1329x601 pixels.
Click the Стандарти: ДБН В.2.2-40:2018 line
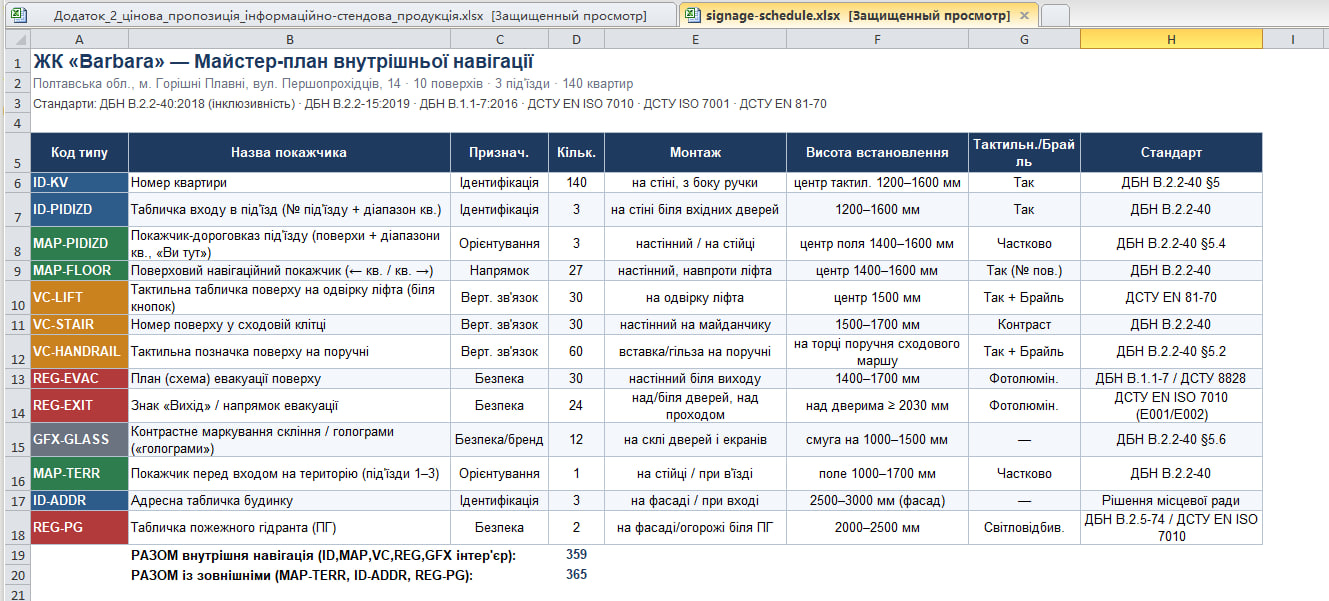tap(430, 104)
